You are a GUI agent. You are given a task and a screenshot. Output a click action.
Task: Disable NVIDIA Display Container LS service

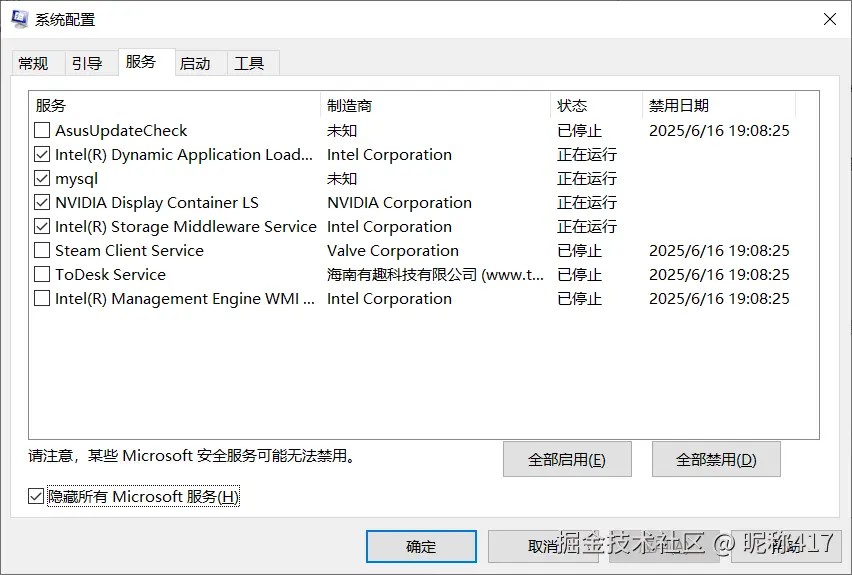coord(42,203)
